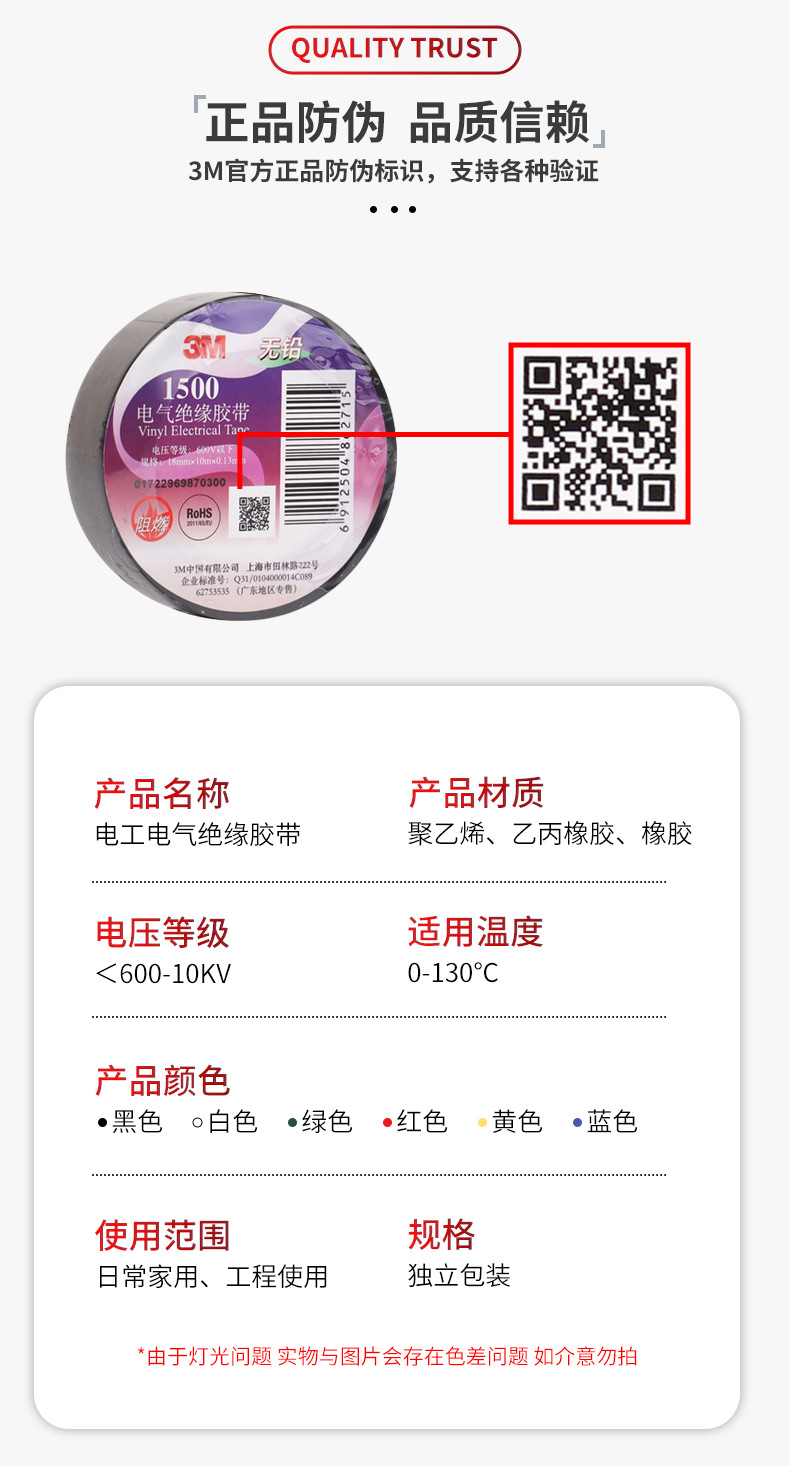
Task: Click the 适用温度 heading
Action: pos(475,933)
